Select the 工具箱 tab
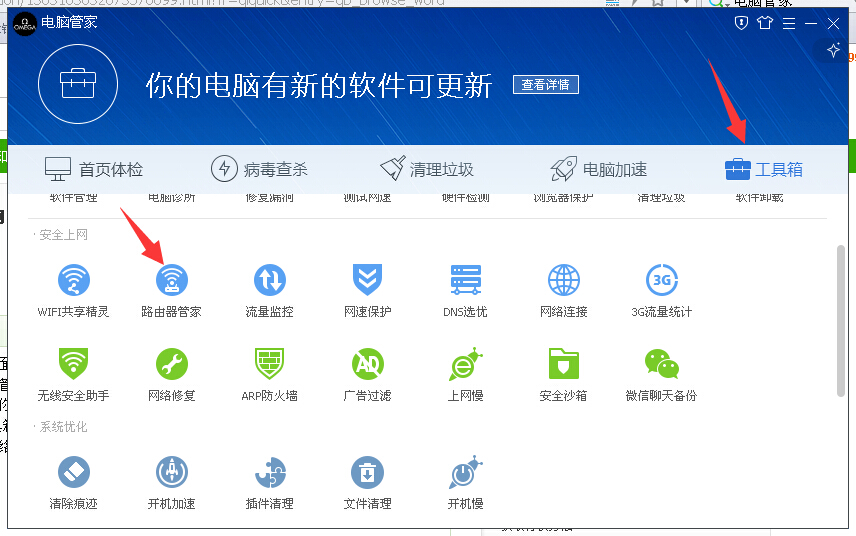Screen dimensions: 856x536 click(x=764, y=170)
